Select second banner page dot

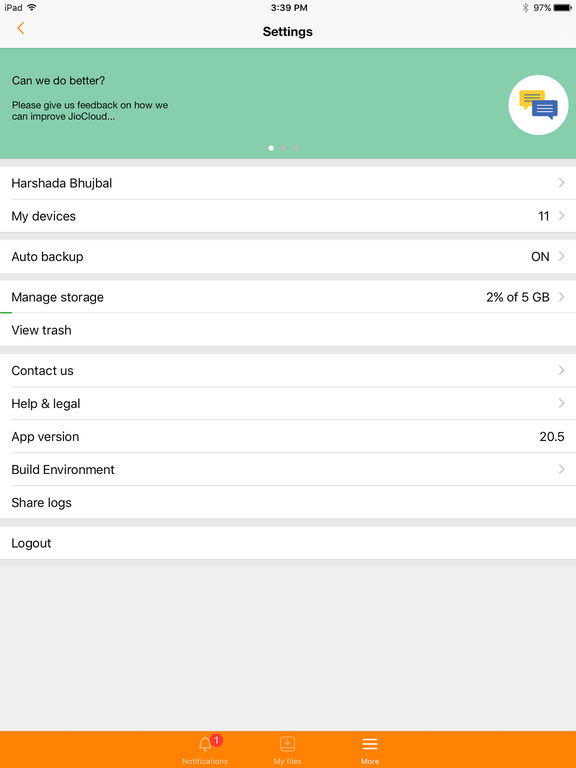click(283, 148)
